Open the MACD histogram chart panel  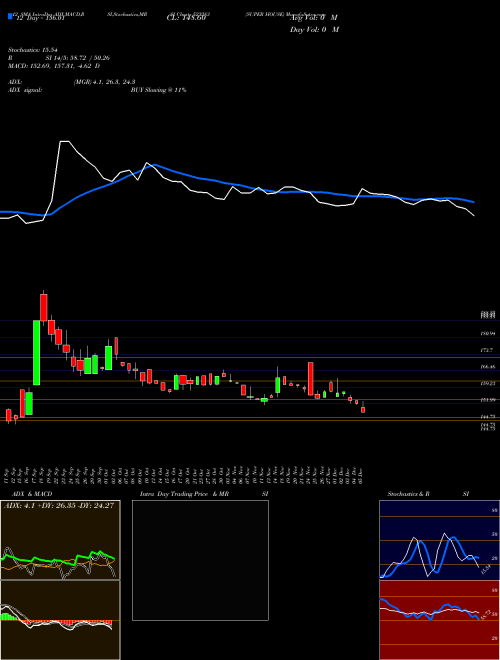[x=60, y=620]
